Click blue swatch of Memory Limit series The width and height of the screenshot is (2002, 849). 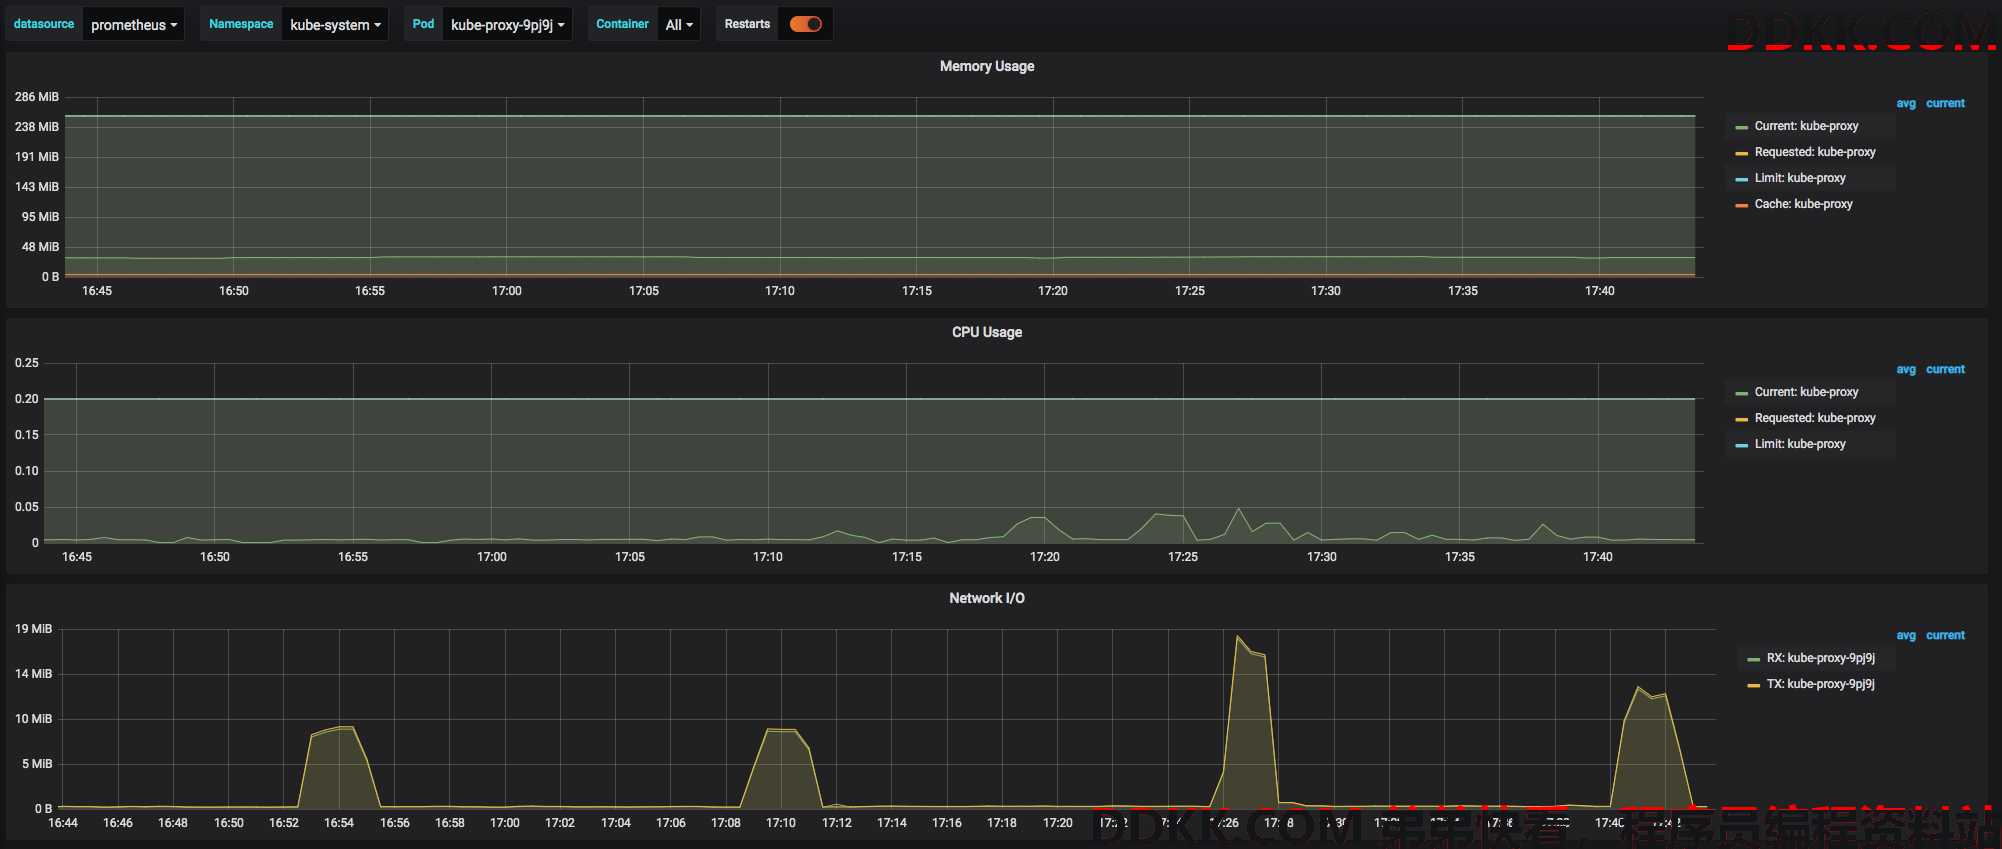tap(1742, 179)
